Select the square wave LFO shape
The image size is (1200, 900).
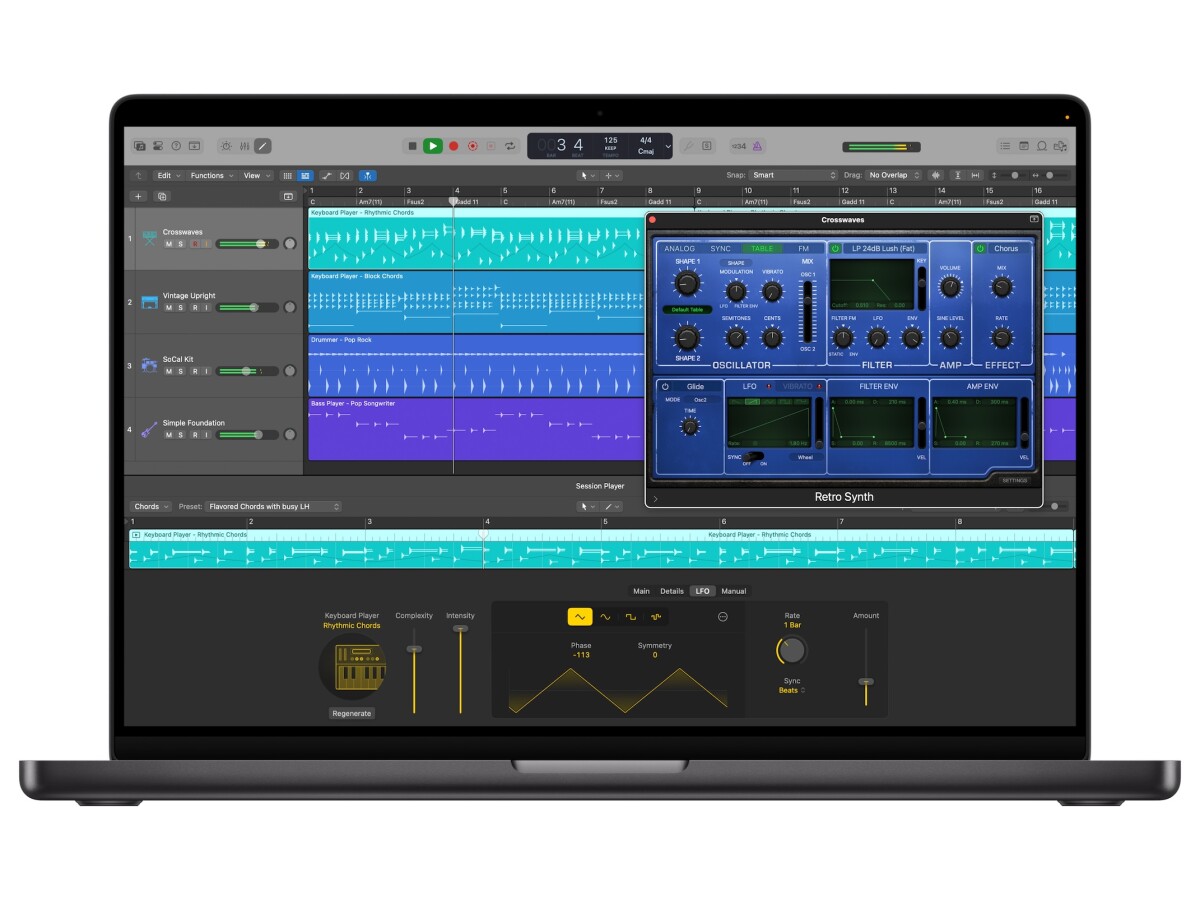pyautogui.click(x=630, y=617)
